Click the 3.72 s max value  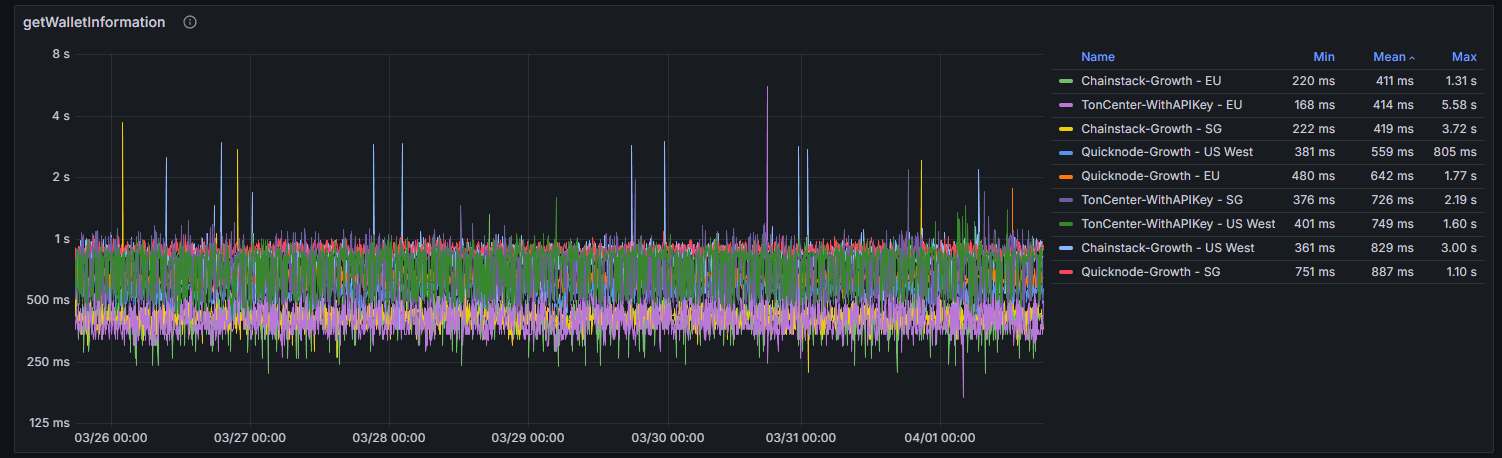tap(1461, 129)
